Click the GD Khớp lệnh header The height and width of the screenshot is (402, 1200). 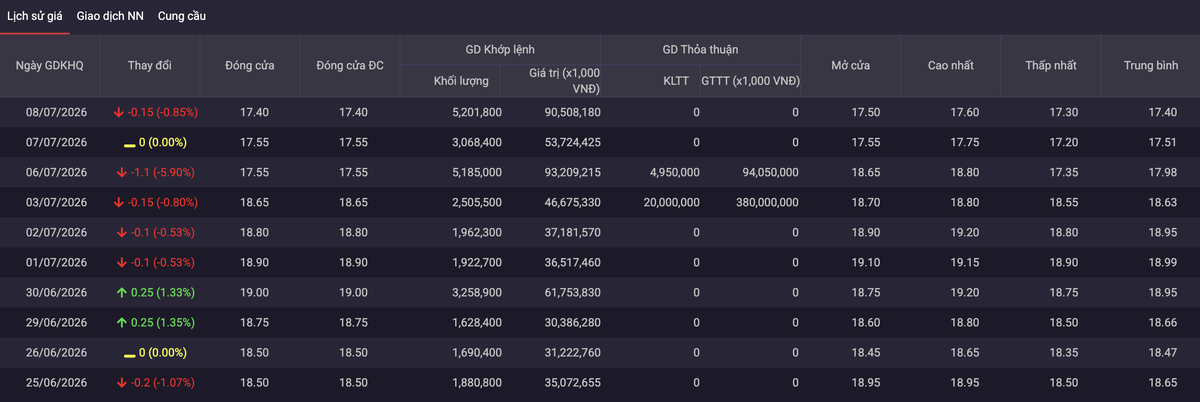[x=500, y=49]
